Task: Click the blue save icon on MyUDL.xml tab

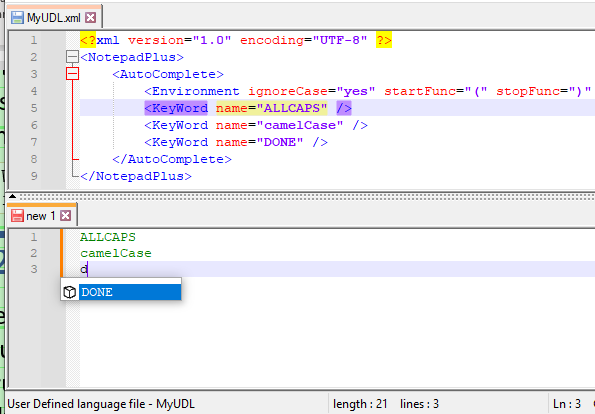Action: [x=17, y=17]
